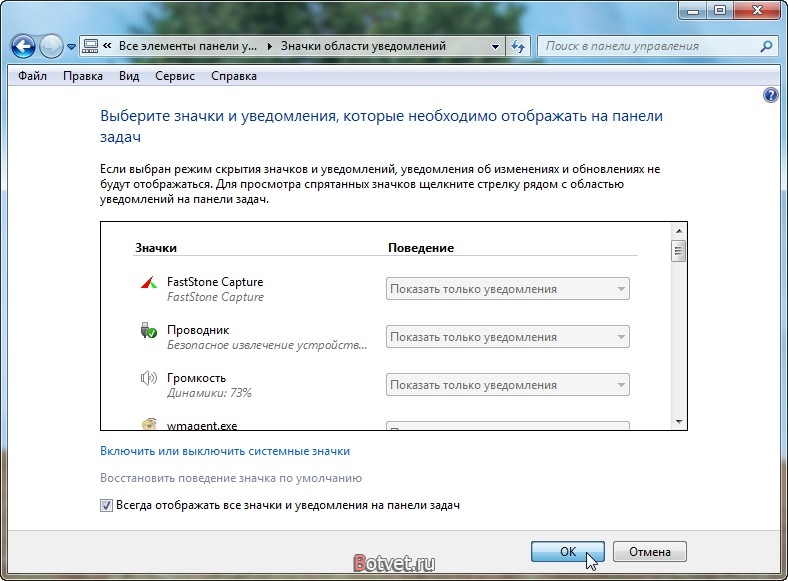Open 'Включить или выключить системные значки' link

[x=225, y=451]
